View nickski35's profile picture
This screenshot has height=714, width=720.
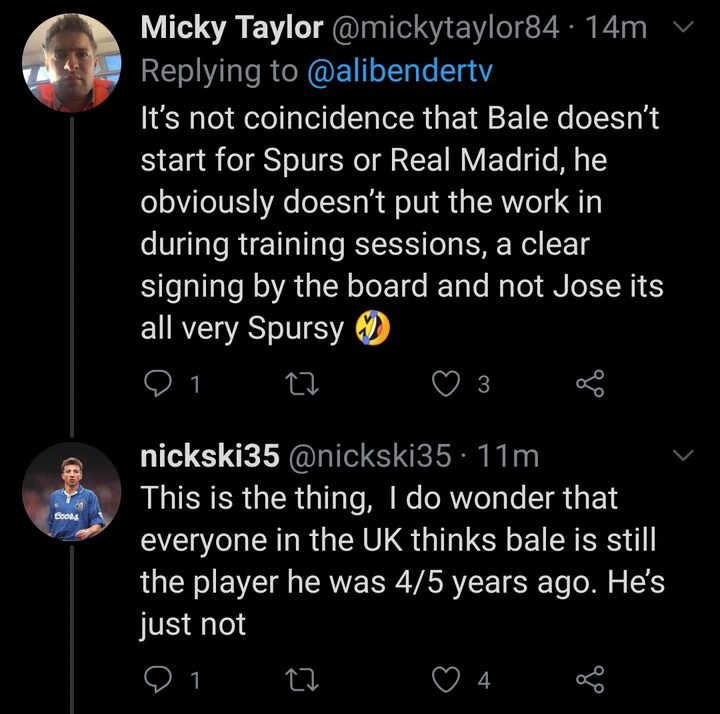pyautogui.click(x=72, y=491)
